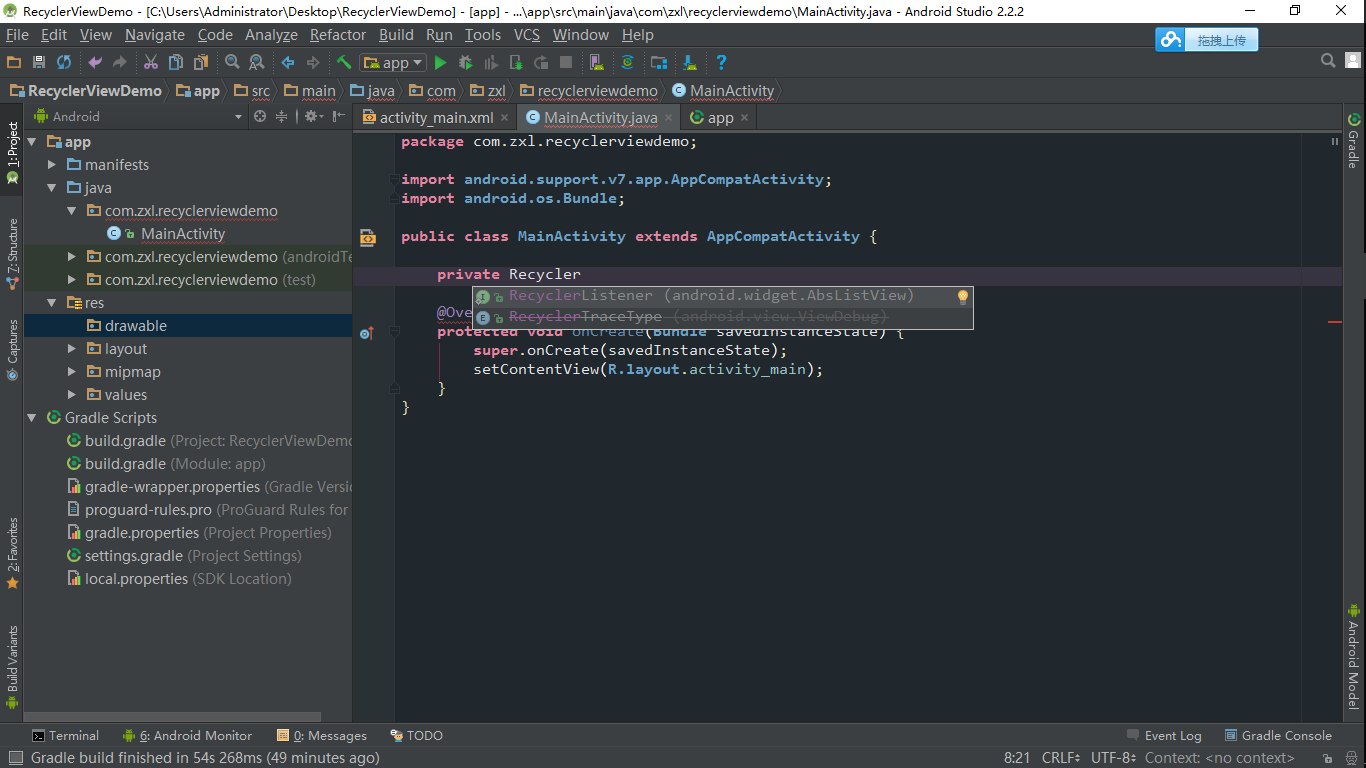Screen dimensions: 1366x768
Task: Click the grey Stop square icon
Action: coord(565,62)
